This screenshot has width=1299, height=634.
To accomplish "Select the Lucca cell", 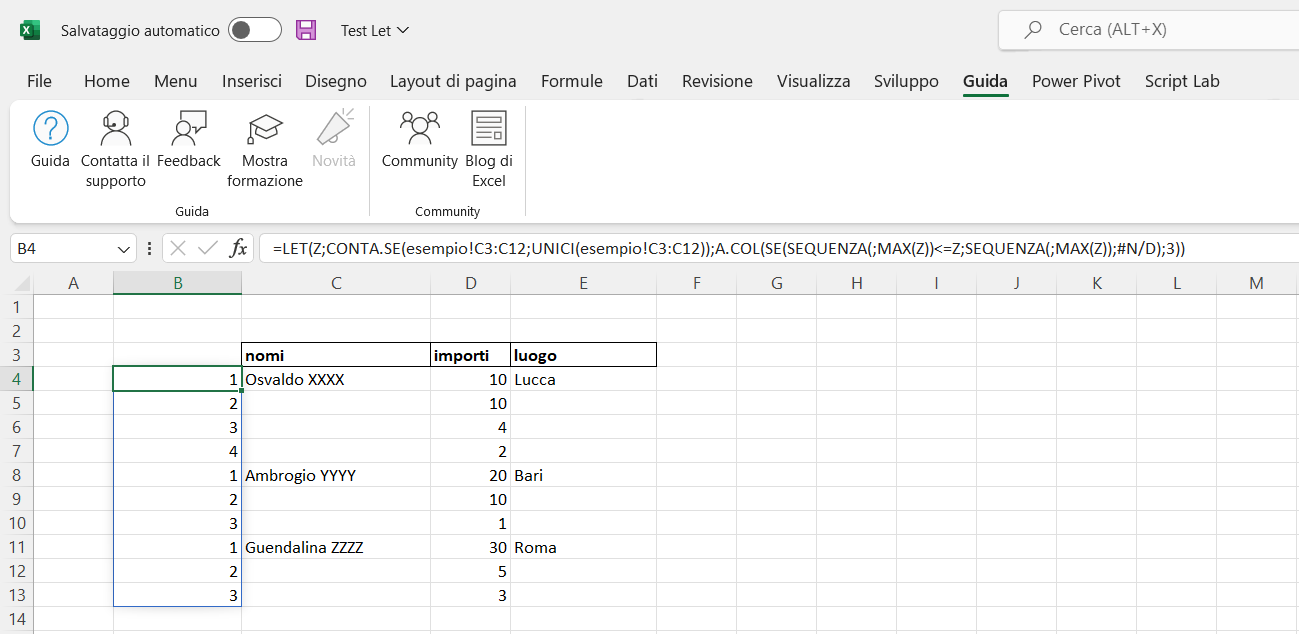I will point(583,379).
